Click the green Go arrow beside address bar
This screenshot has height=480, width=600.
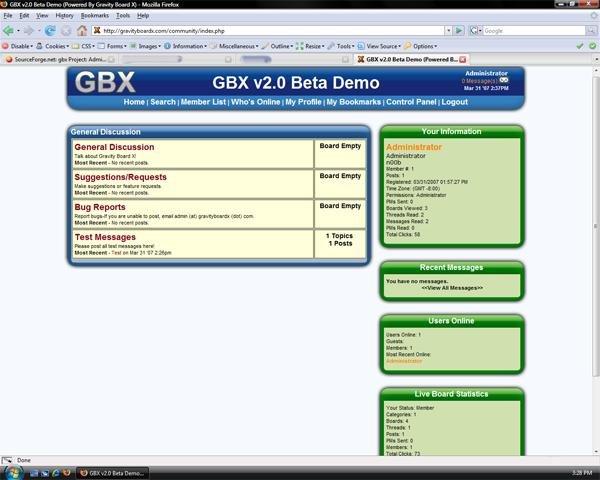(459, 31)
